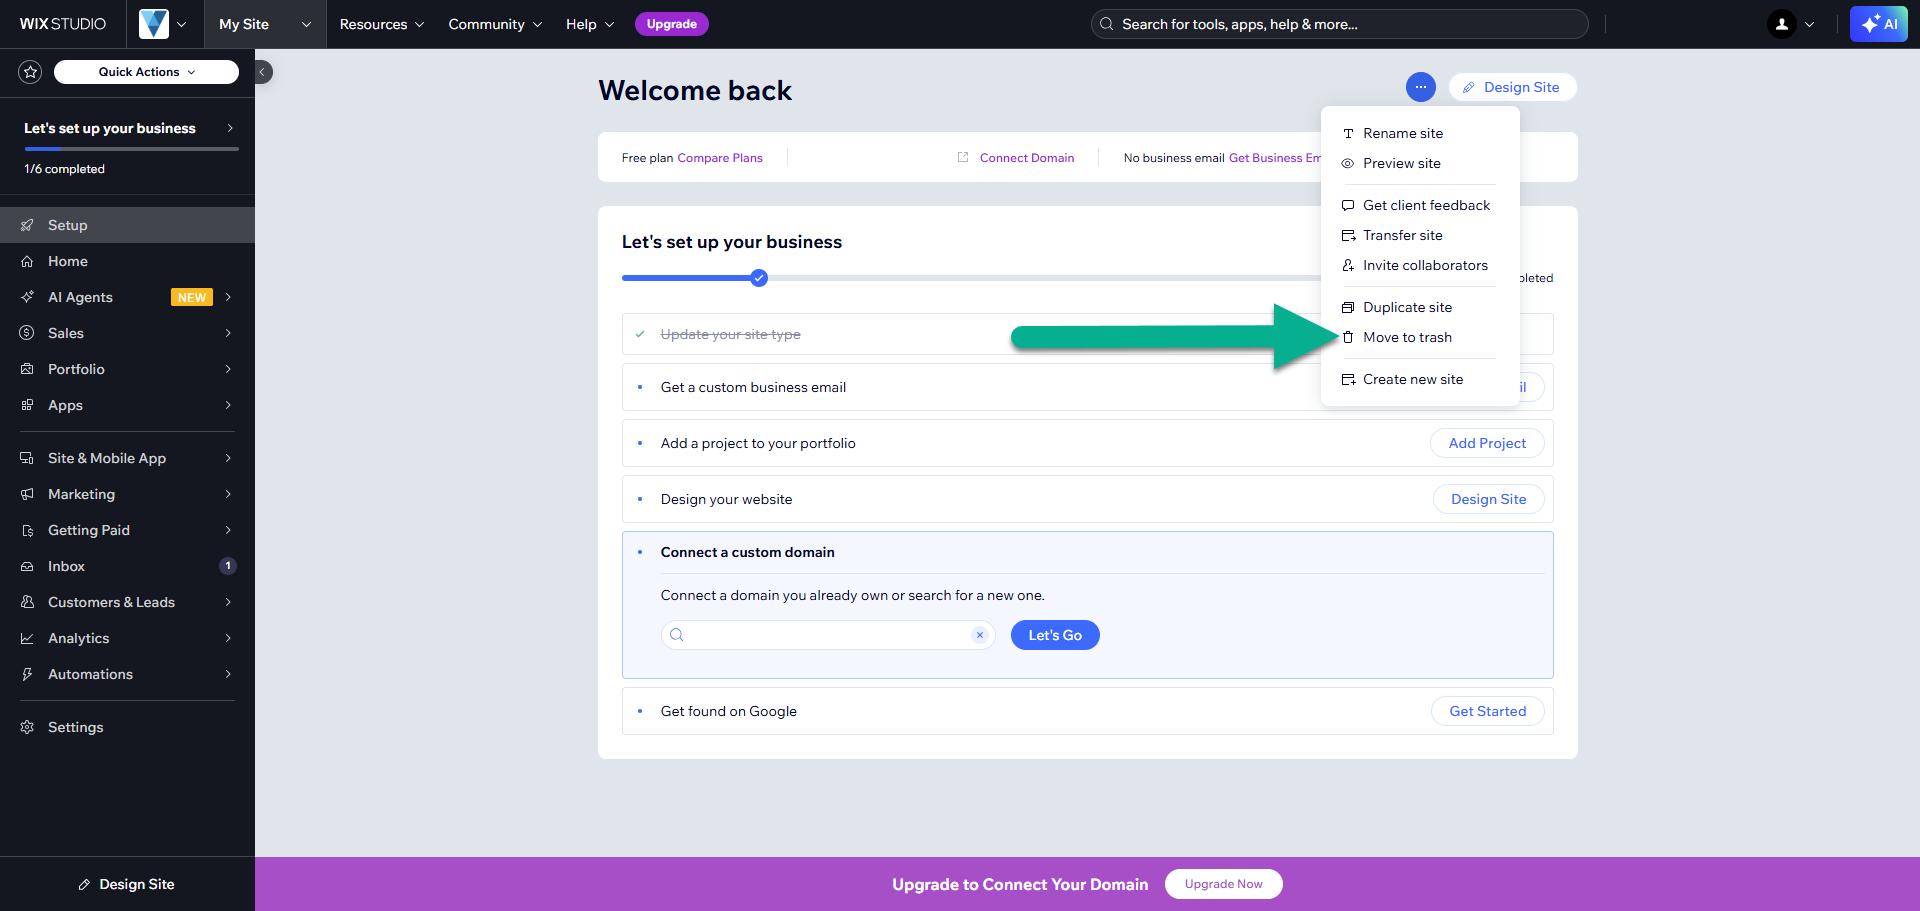
Task: Open the My Site dropdown
Action: [265, 24]
